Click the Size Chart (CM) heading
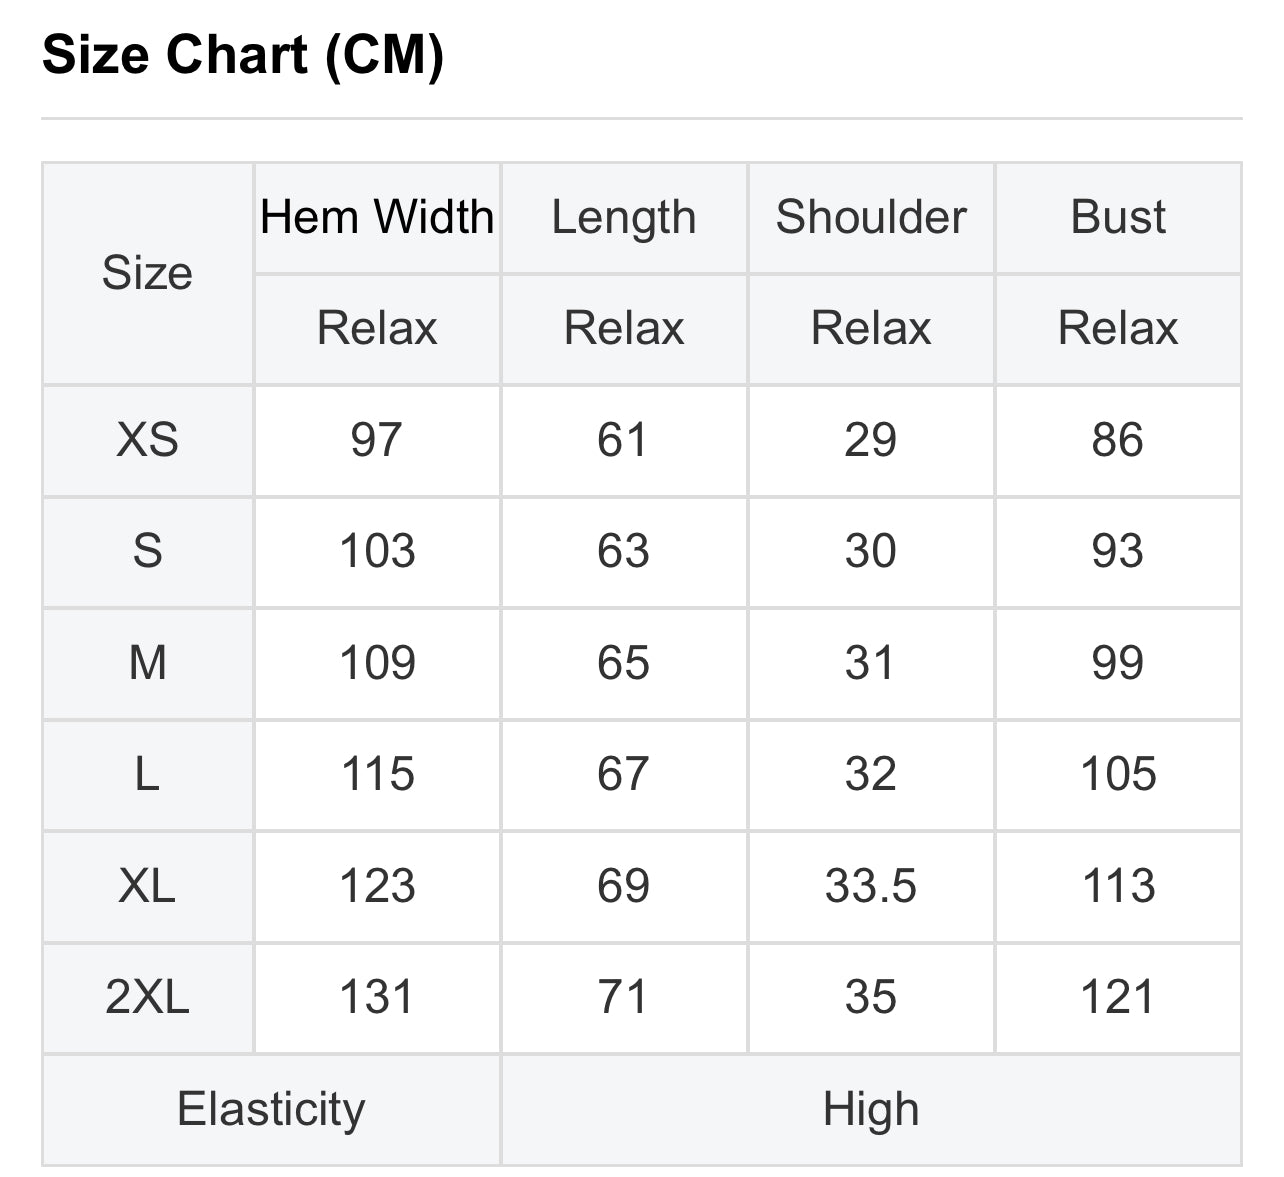This screenshot has width=1284, height=1177. (243, 54)
